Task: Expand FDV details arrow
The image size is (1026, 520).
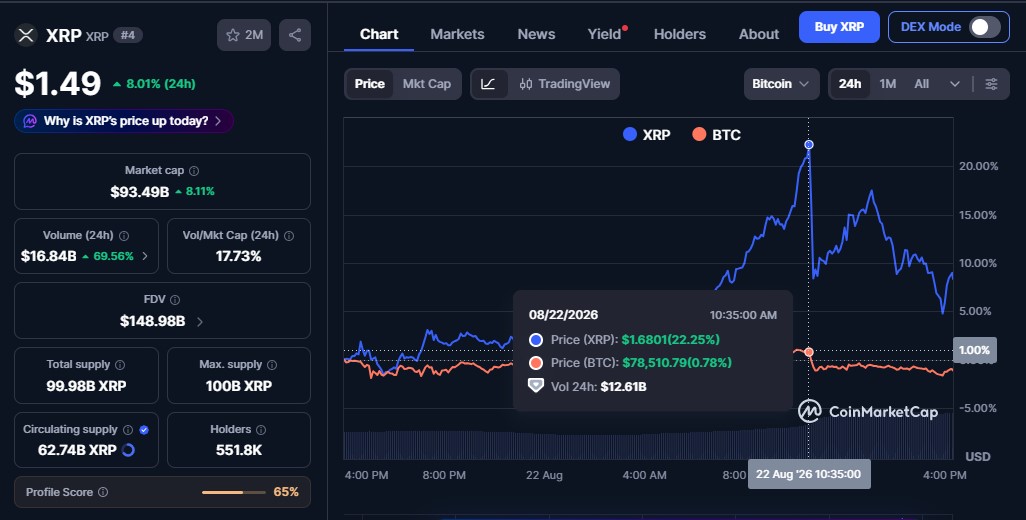Action: tap(200, 322)
